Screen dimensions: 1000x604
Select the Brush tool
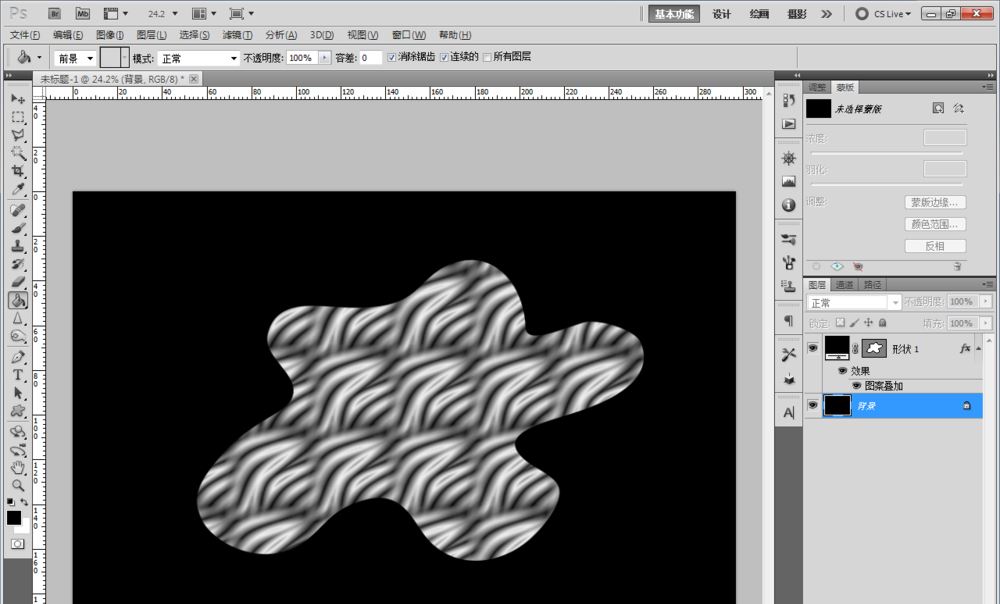click(x=18, y=228)
